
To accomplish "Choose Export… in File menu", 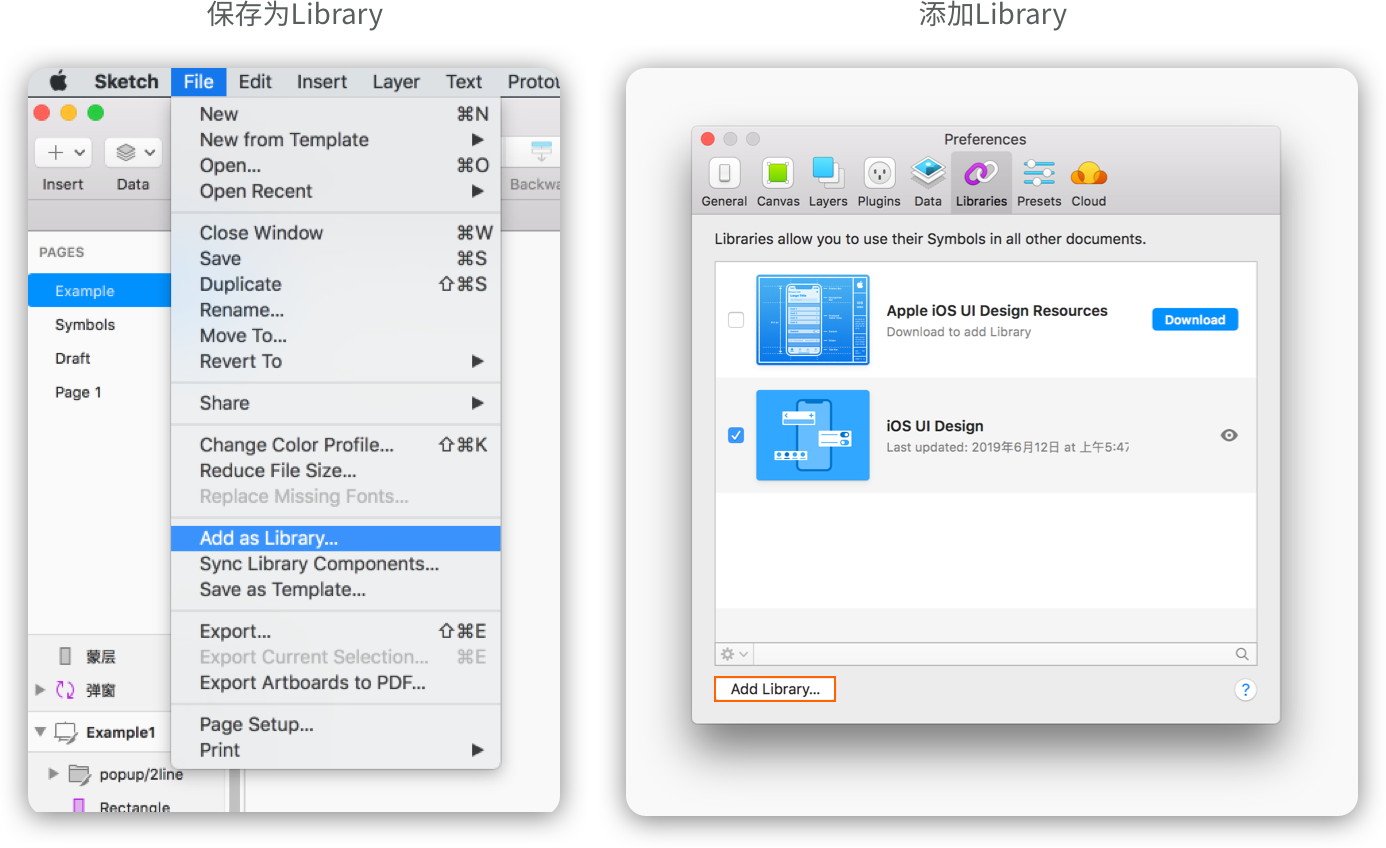I will [336, 631].
